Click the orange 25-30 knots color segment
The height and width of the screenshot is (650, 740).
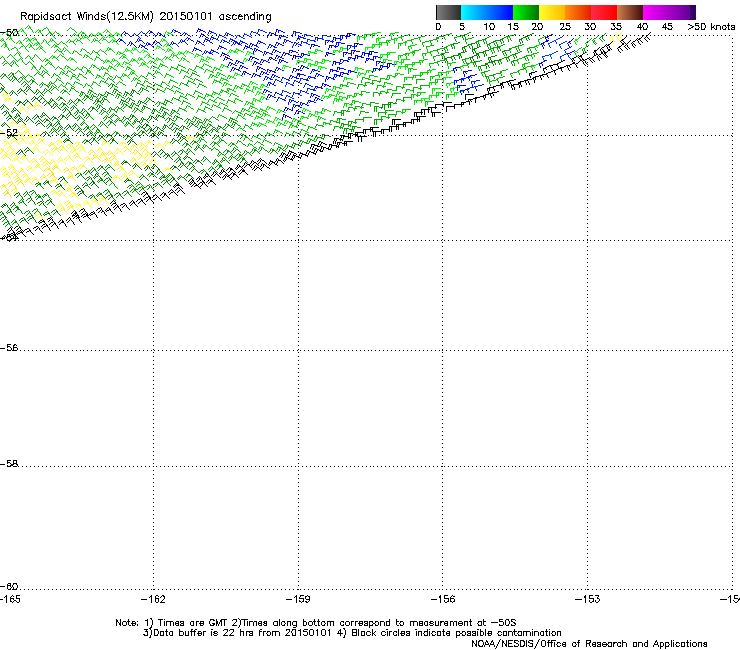(578, 12)
